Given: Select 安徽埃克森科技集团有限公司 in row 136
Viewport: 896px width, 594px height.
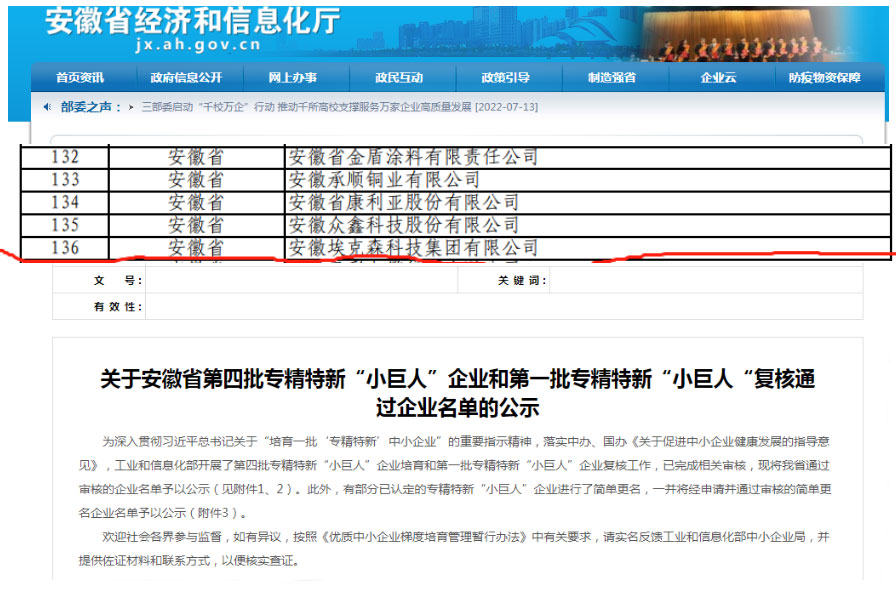Looking at the screenshot, I should [413, 248].
